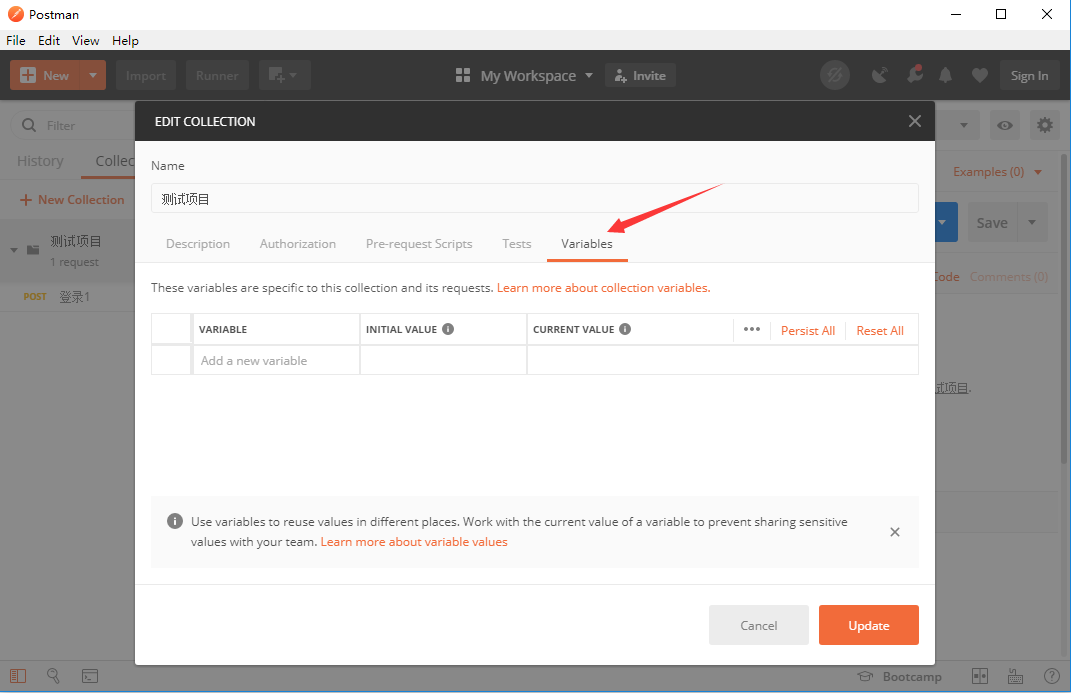Click Add a new variable field
The height and width of the screenshot is (693, 1071).
[x=276, y=360]
